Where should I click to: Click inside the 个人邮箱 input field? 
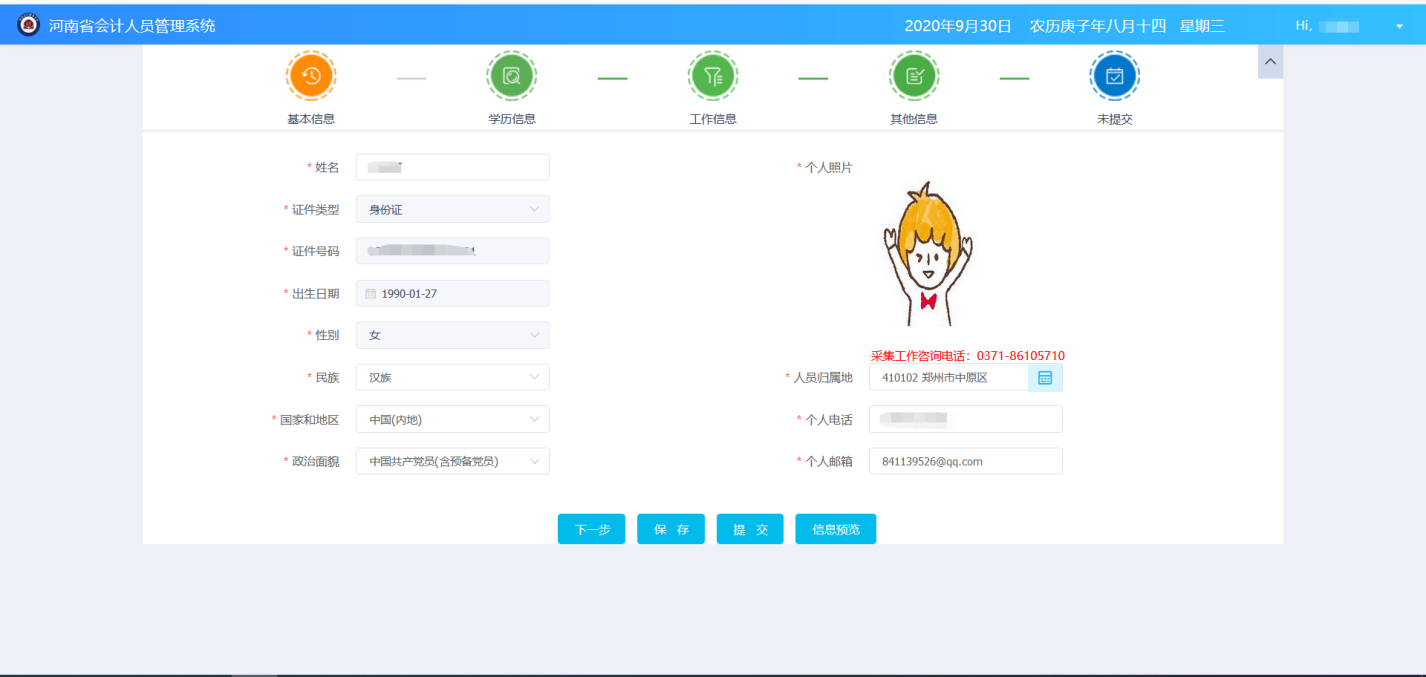[x=963, y=460]
